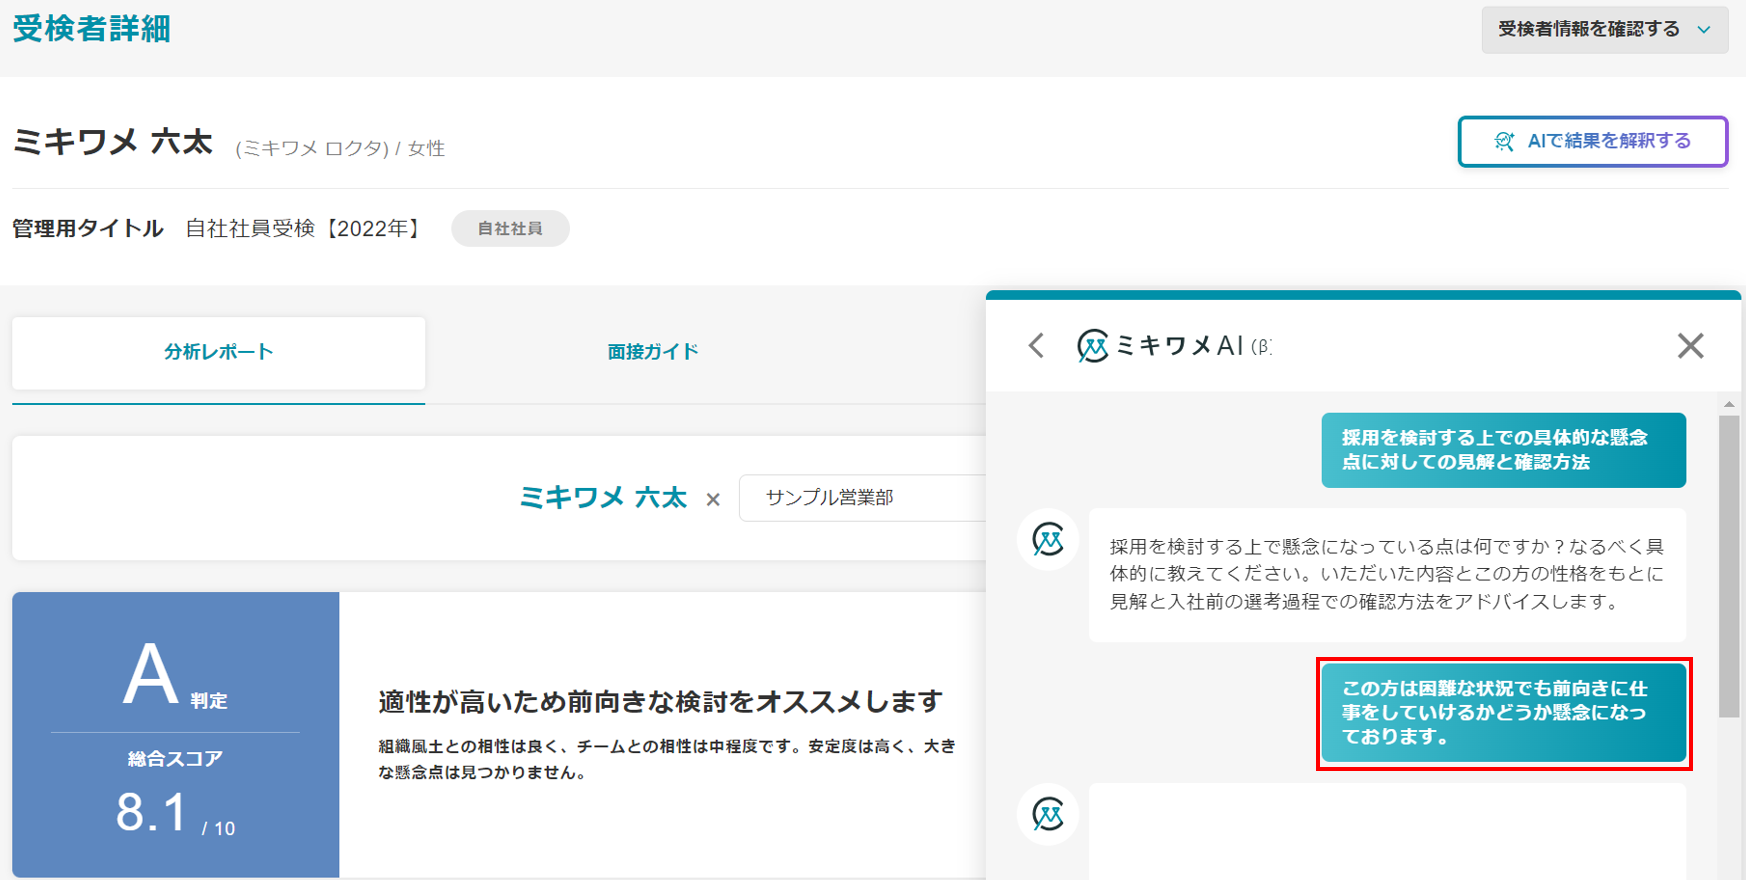Click the chevron on 受検者情報を確認する

click(1704, 30)
